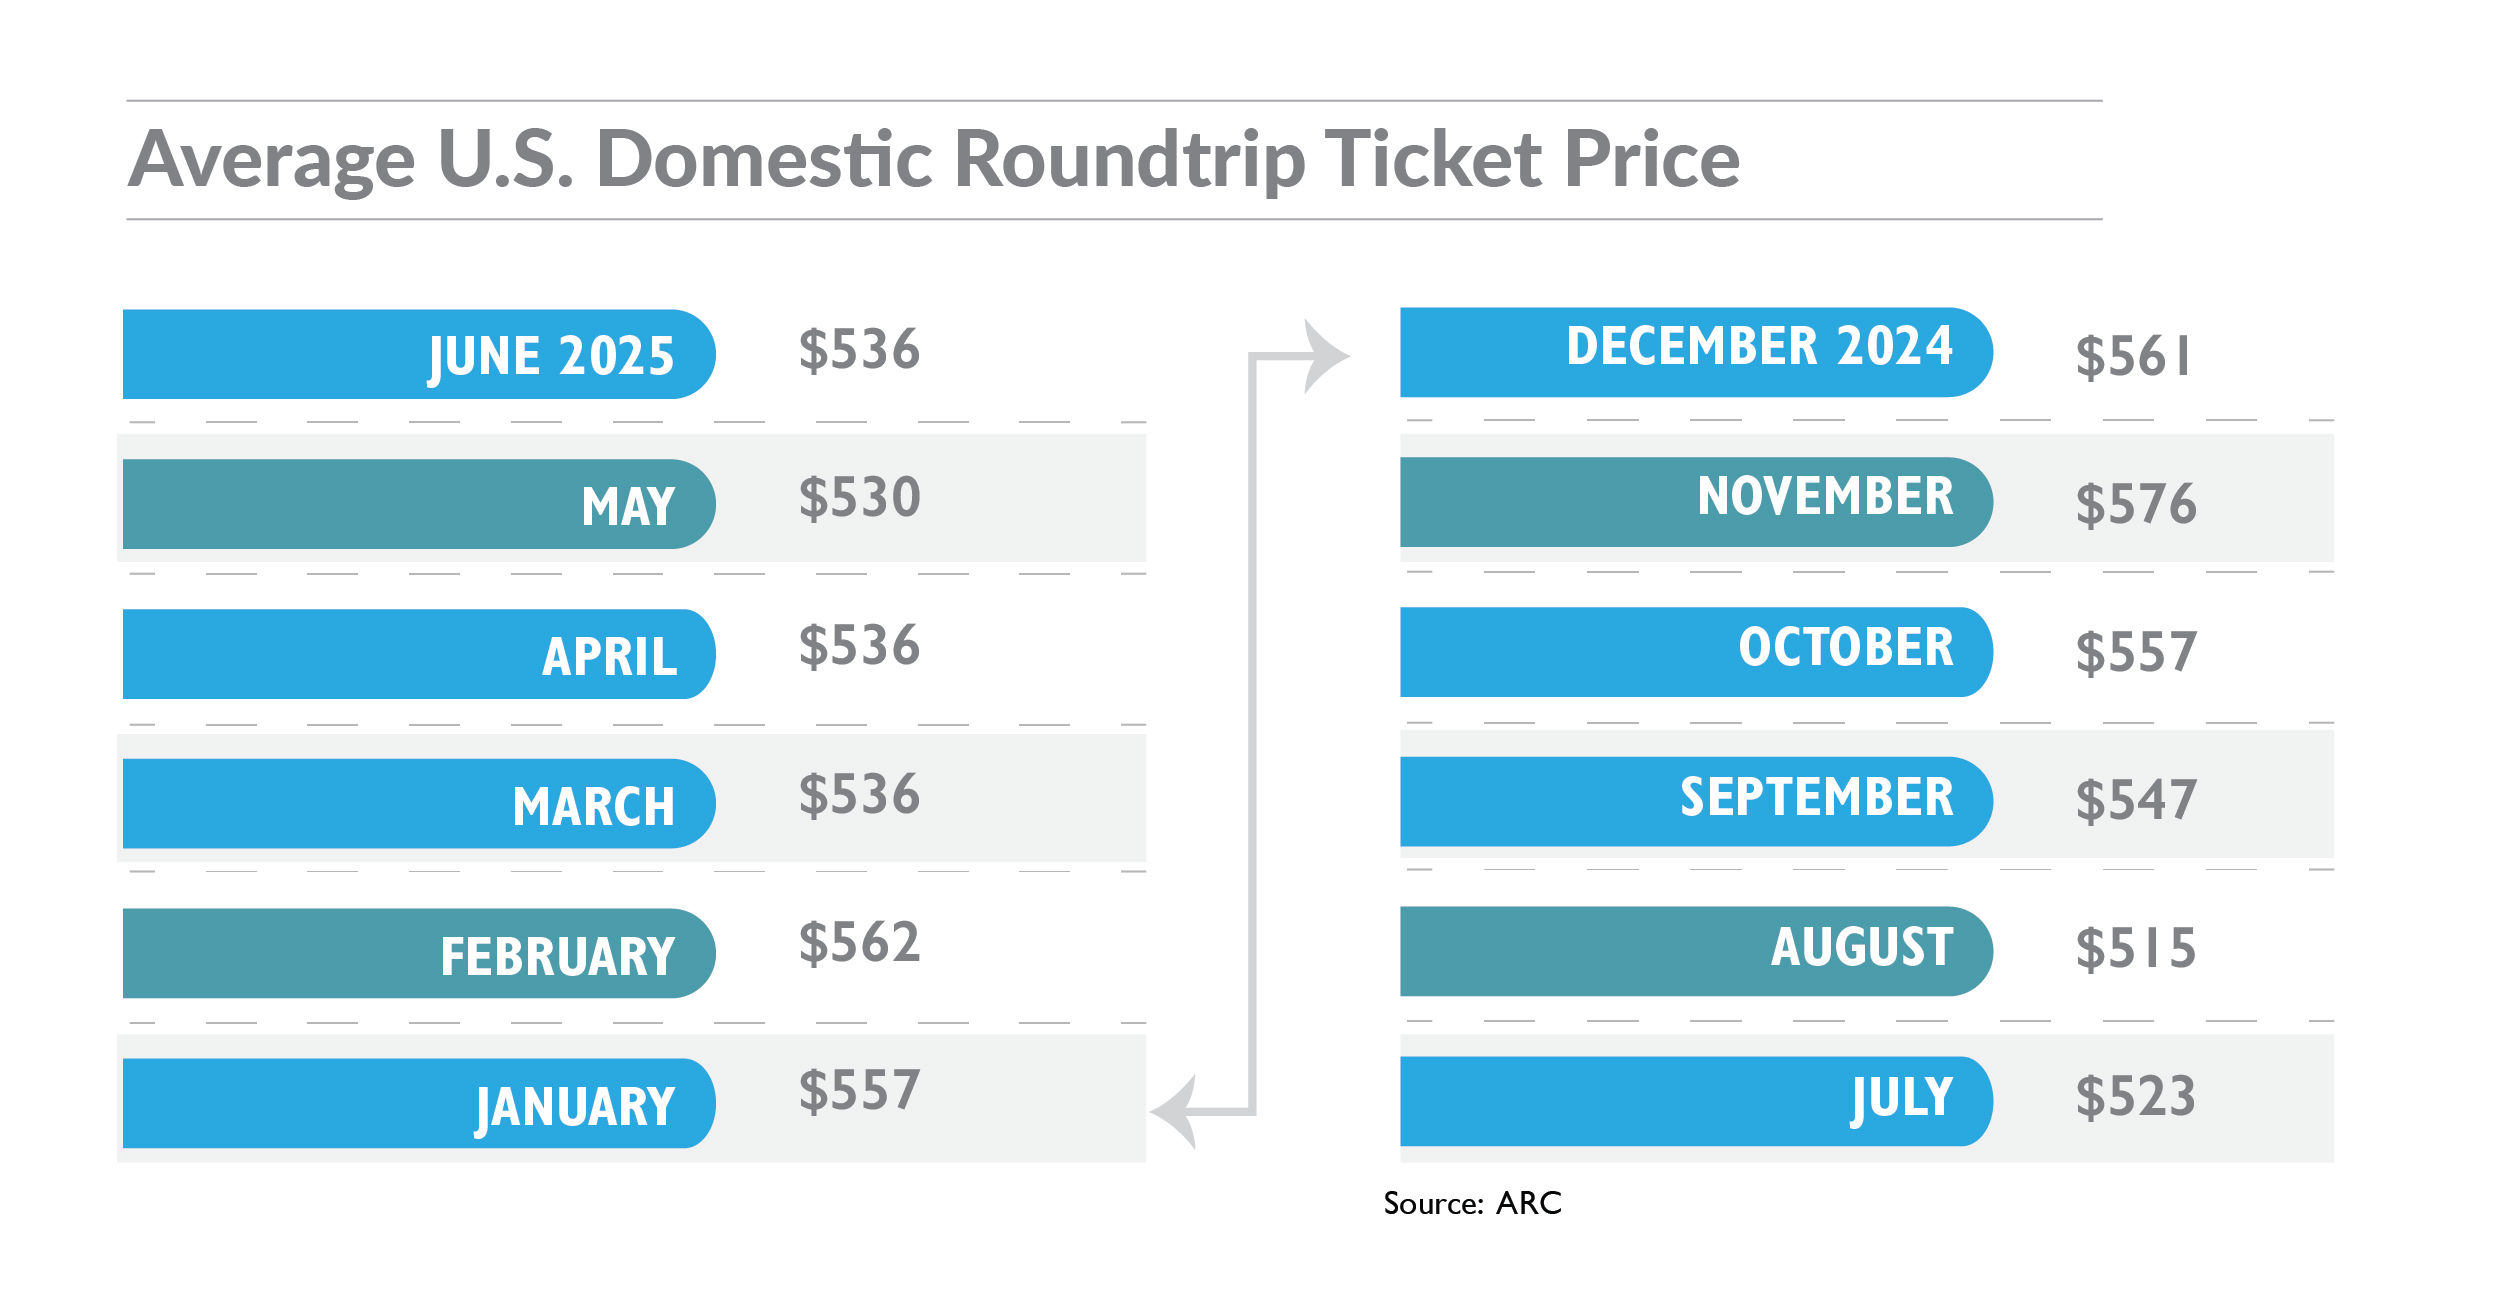2500x1292 pixels.
Task: Click the arrow pointing to December 2024
Action: tap(1326, 356)
